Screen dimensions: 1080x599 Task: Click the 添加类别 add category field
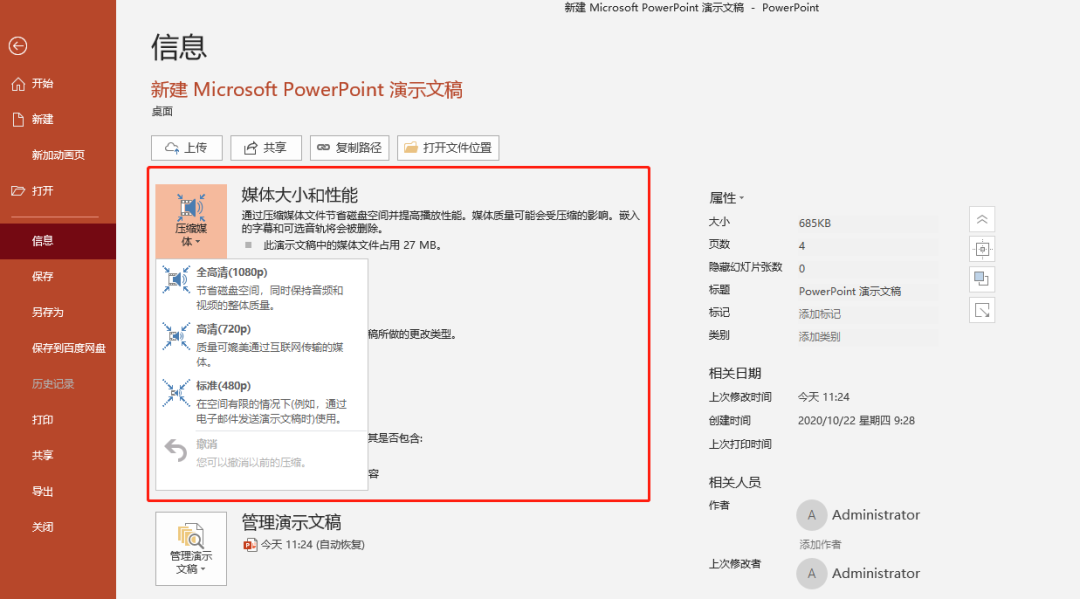819,337
